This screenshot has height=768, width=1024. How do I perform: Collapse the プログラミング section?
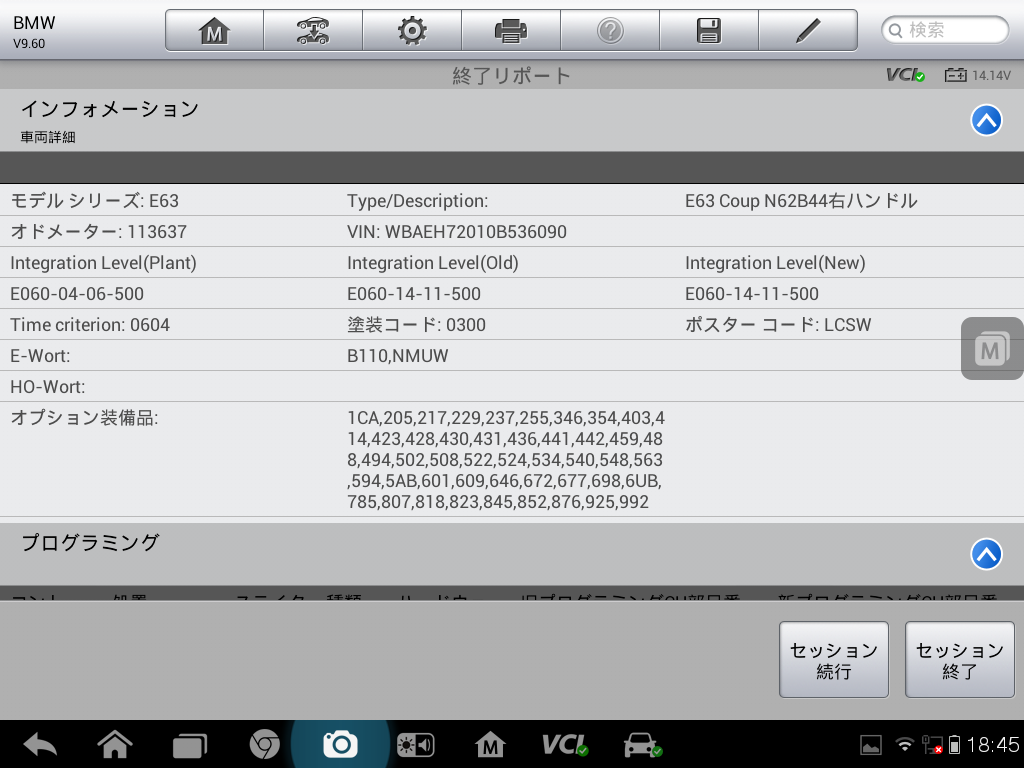(986, 554)
